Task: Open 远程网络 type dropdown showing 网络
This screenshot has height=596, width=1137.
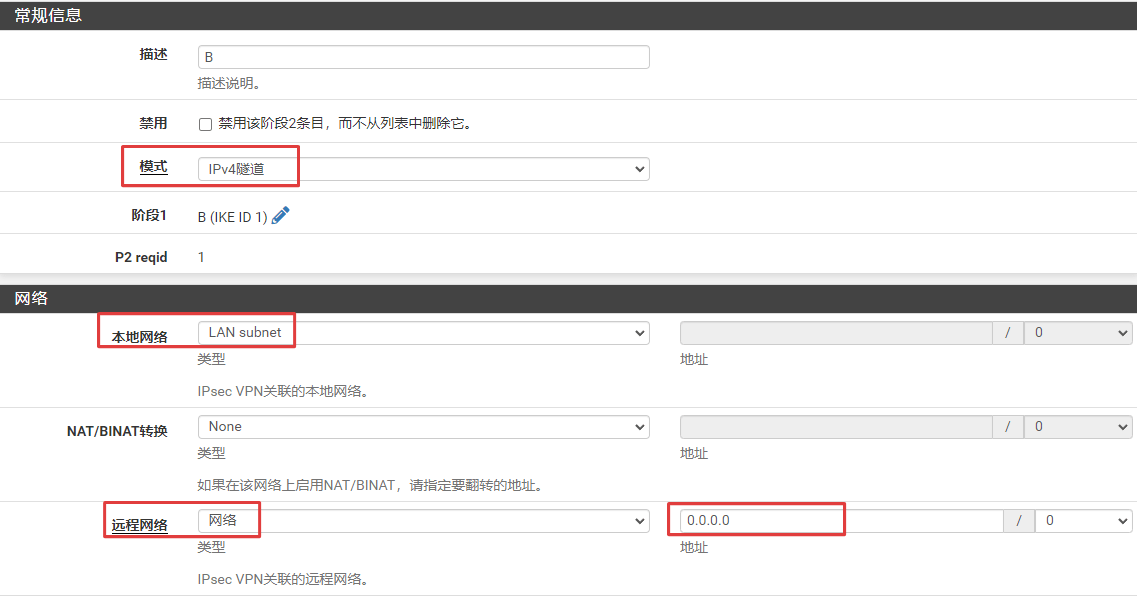Action: [423, 521]
